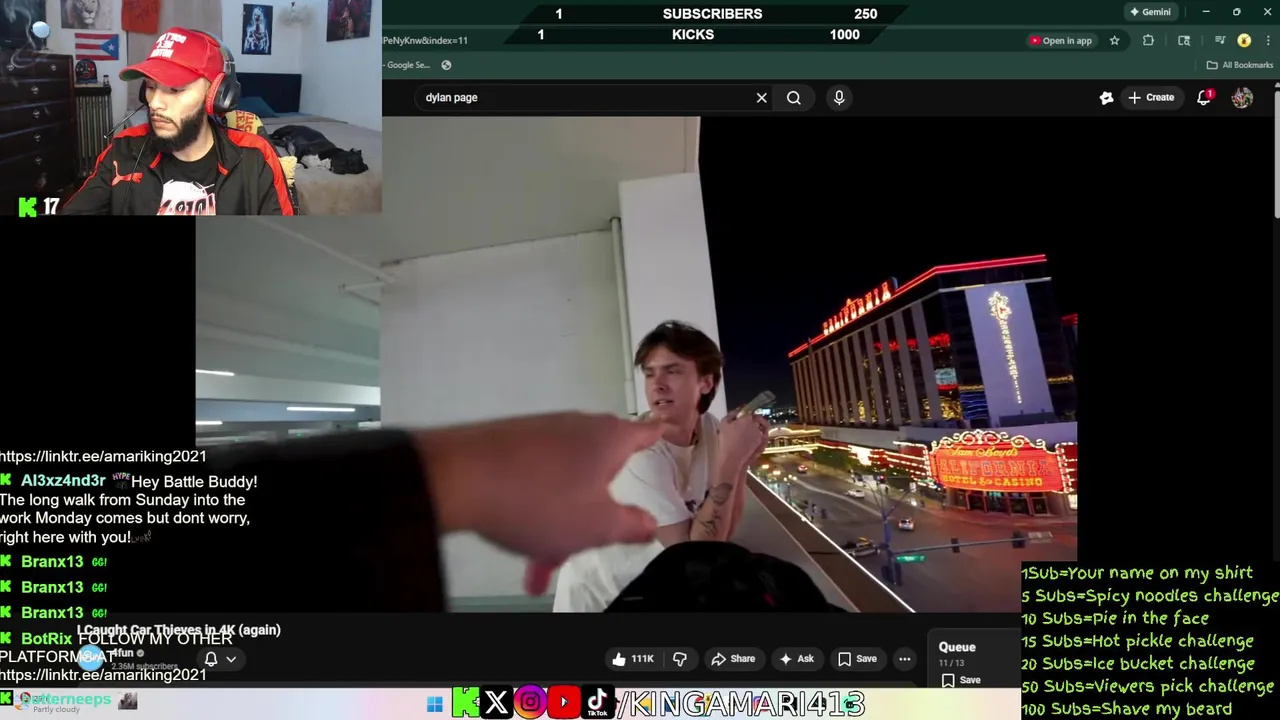Click the Google Search bookmark

(408, 65)
